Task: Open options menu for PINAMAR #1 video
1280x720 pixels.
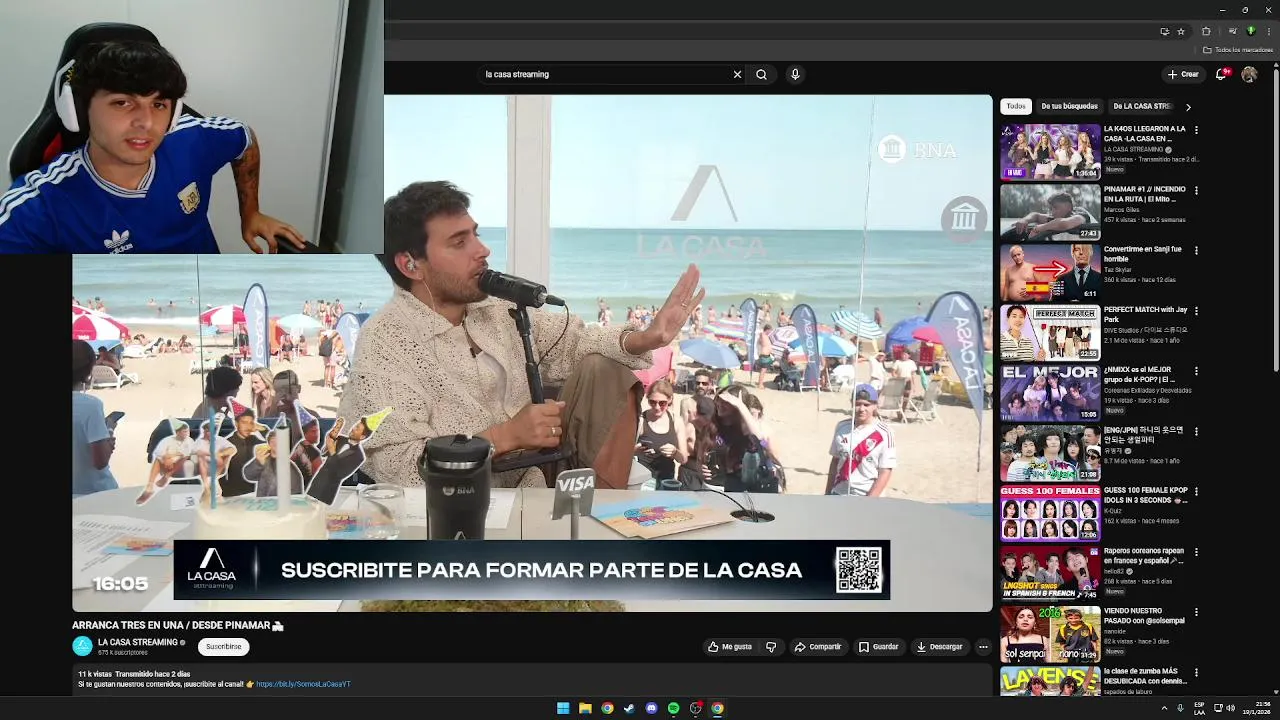Action: click(1196, 190)
